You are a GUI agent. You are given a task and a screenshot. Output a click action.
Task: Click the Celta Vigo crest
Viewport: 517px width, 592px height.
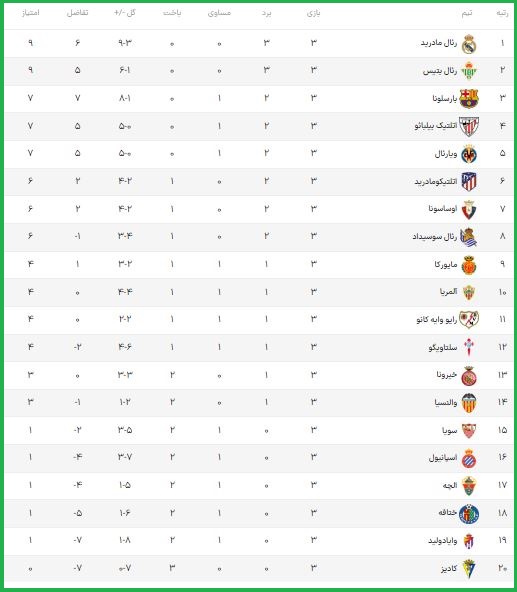pos(469,348)
